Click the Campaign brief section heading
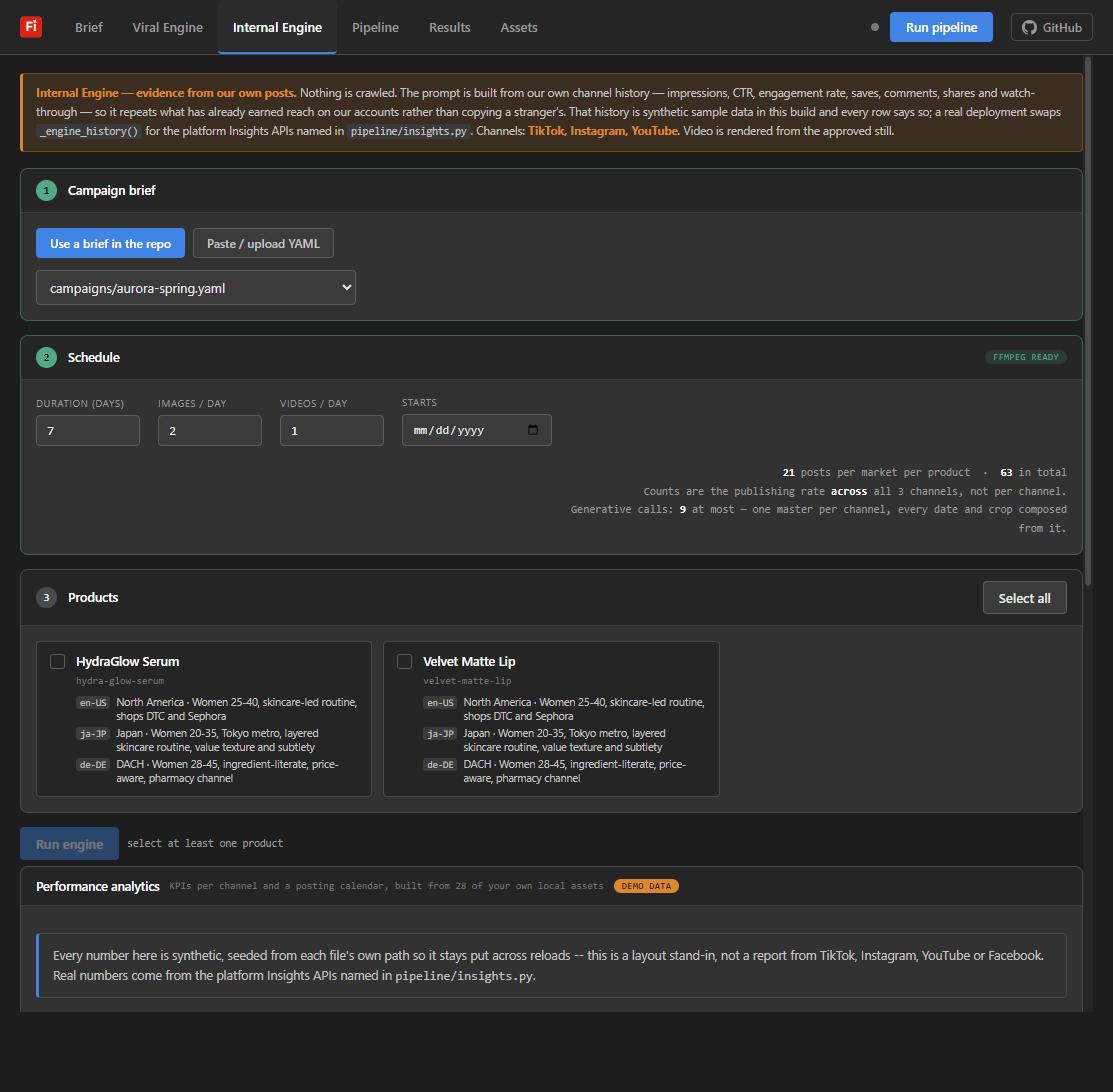The width and height of the screenshot is (1113, 1092). point(111,190)
